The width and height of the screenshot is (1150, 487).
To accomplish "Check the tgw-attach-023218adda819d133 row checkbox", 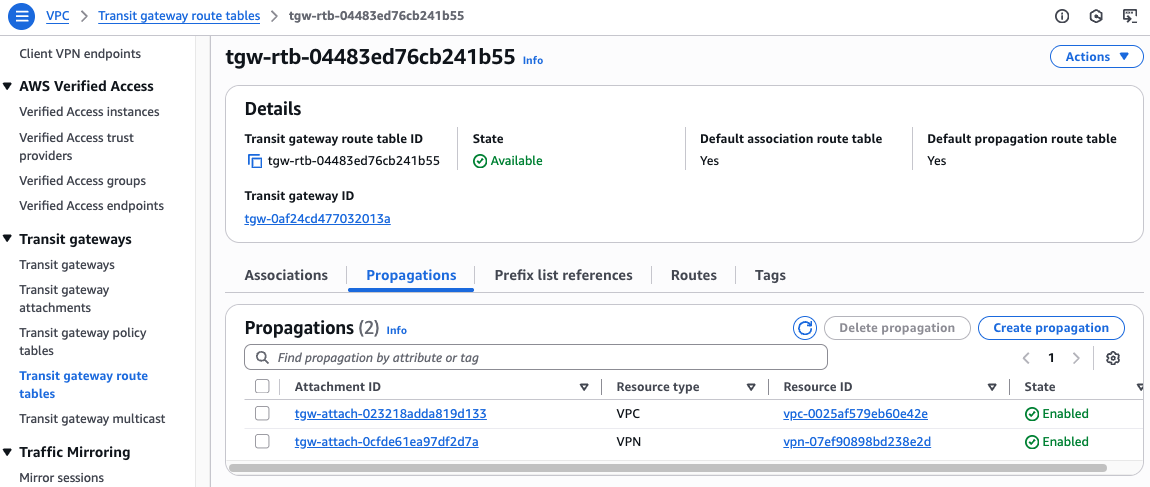I will pyautogui.click(x=262, y=414).
